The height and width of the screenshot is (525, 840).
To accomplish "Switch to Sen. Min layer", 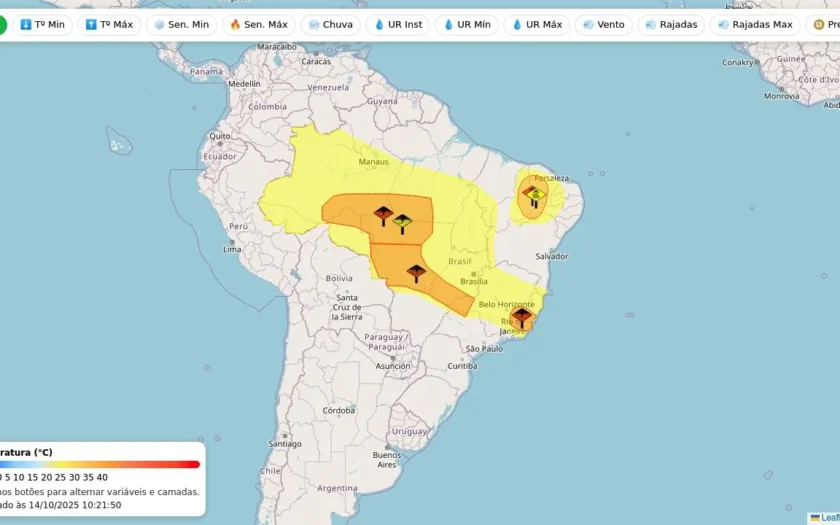I will click(182, 25).
